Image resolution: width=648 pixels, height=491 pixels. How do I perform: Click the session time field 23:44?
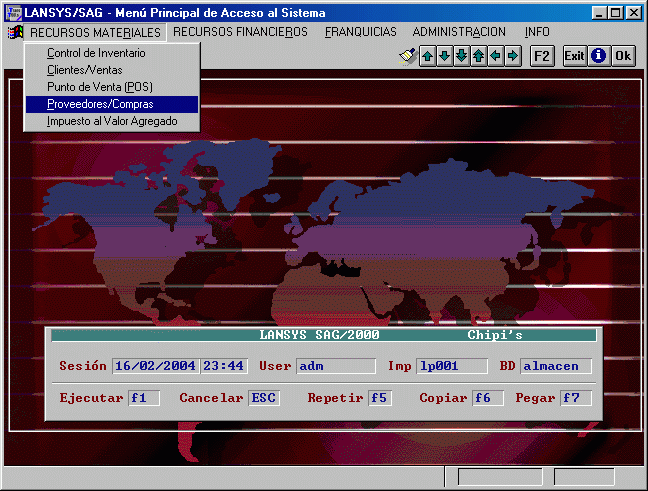224,366
